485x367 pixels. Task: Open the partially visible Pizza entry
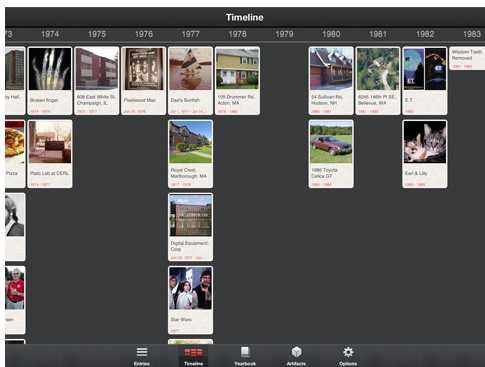tap(15, 154)
